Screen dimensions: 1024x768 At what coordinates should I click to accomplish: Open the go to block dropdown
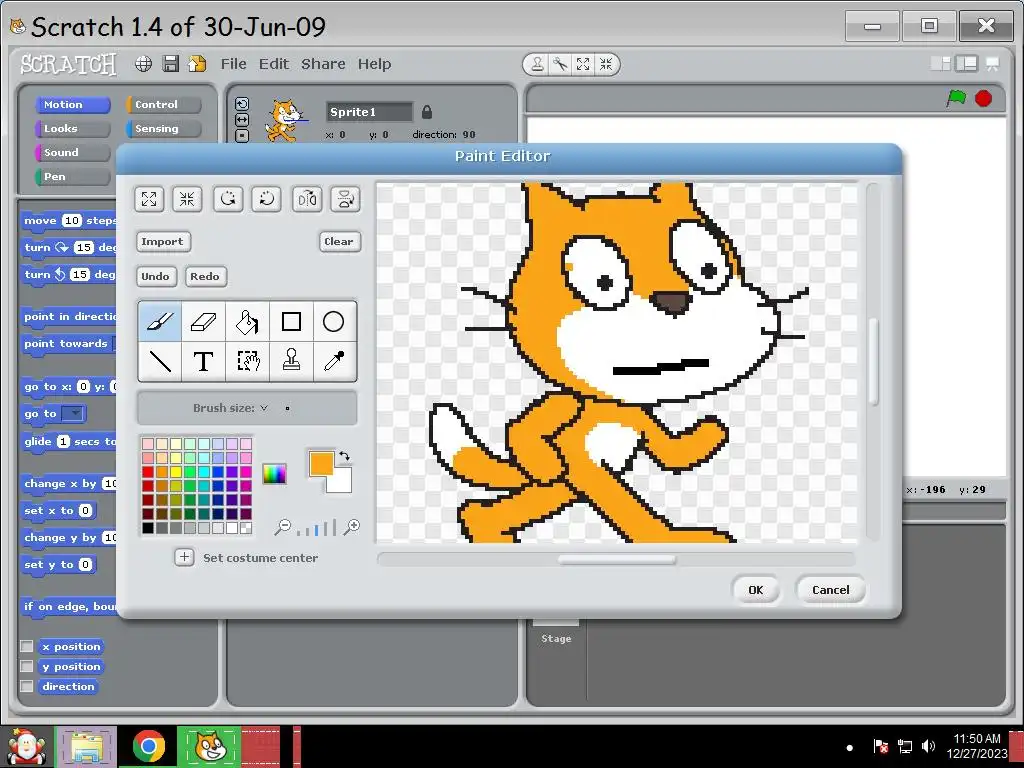point(73,413)
